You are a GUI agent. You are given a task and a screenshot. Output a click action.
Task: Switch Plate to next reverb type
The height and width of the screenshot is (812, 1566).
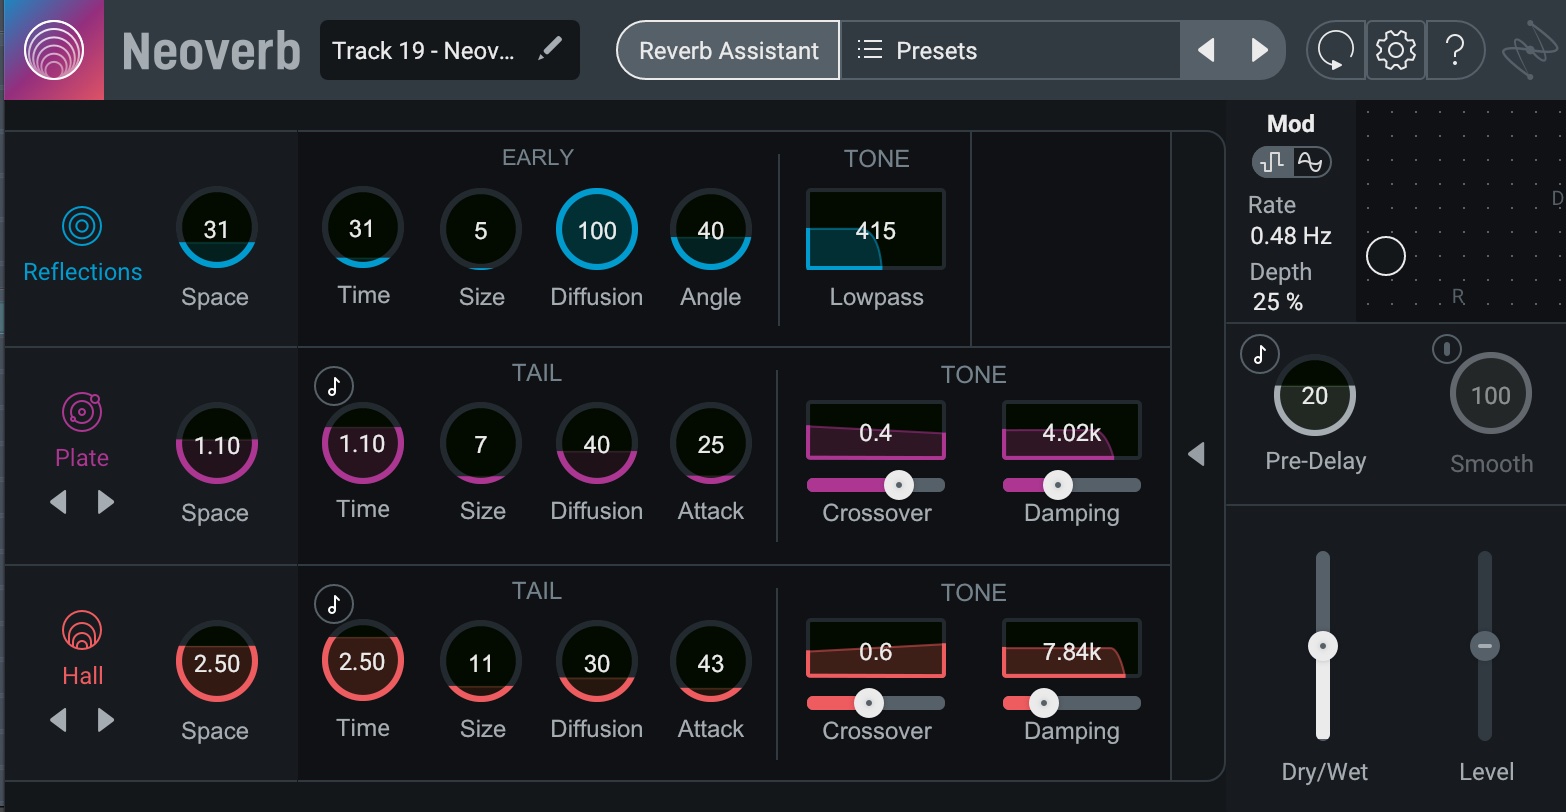pyautogui.click(x=106, y=502)
